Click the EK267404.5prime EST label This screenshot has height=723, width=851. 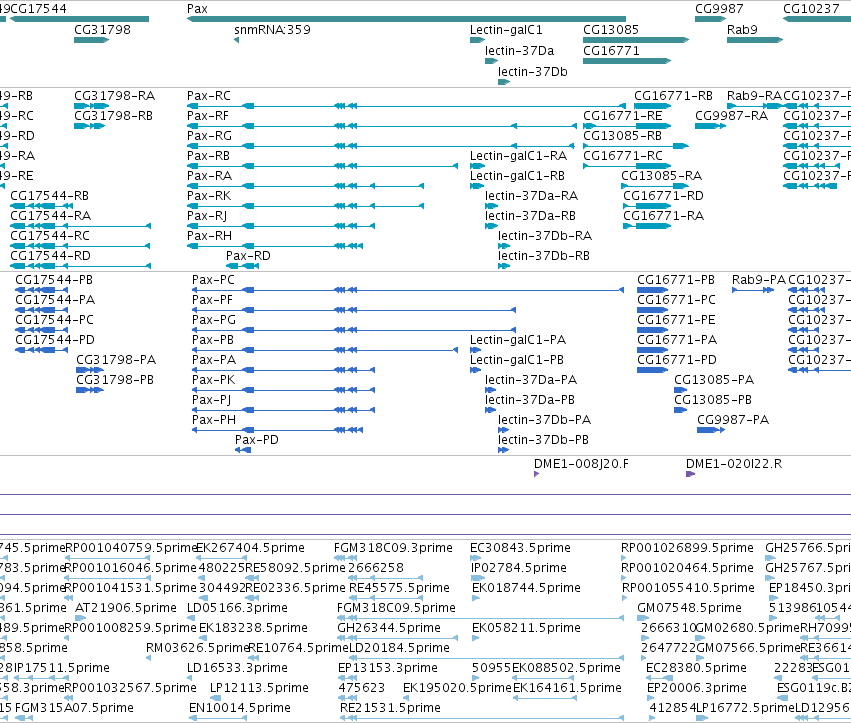click(x=250, y=548)
